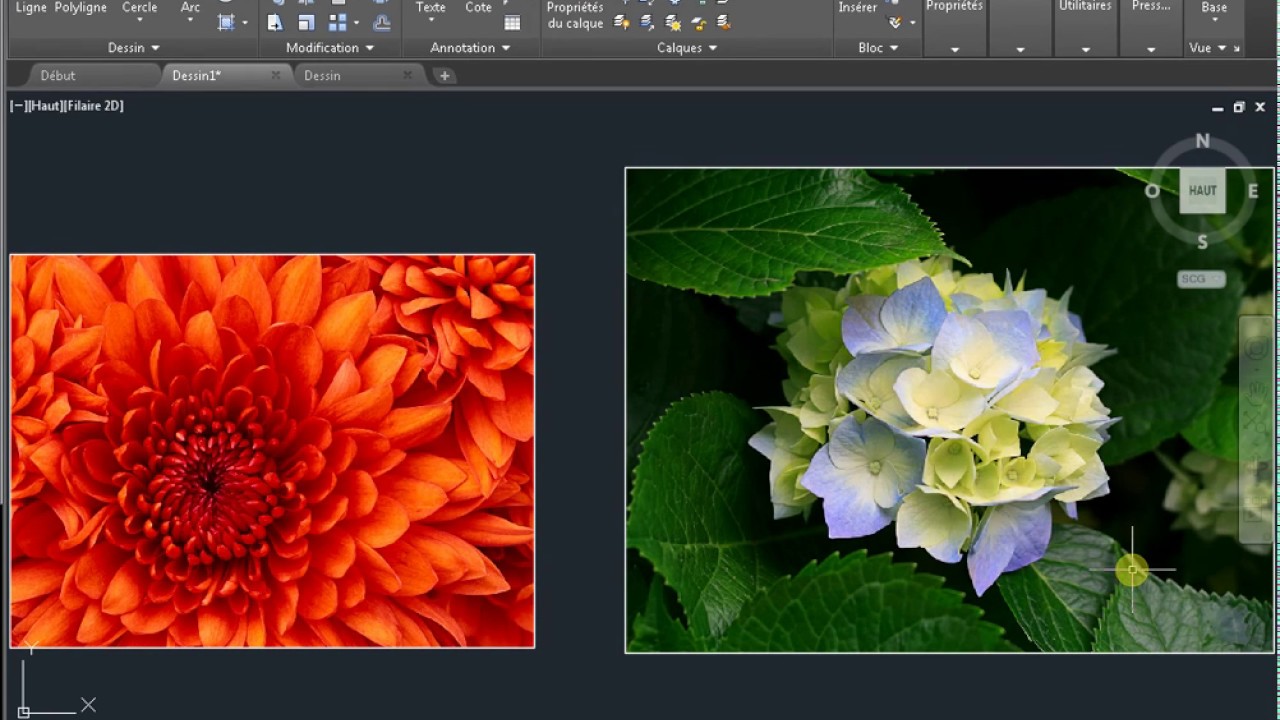1280x720 pixels.
Task: Click the last layer icon in Calques row
Action: 723,22
